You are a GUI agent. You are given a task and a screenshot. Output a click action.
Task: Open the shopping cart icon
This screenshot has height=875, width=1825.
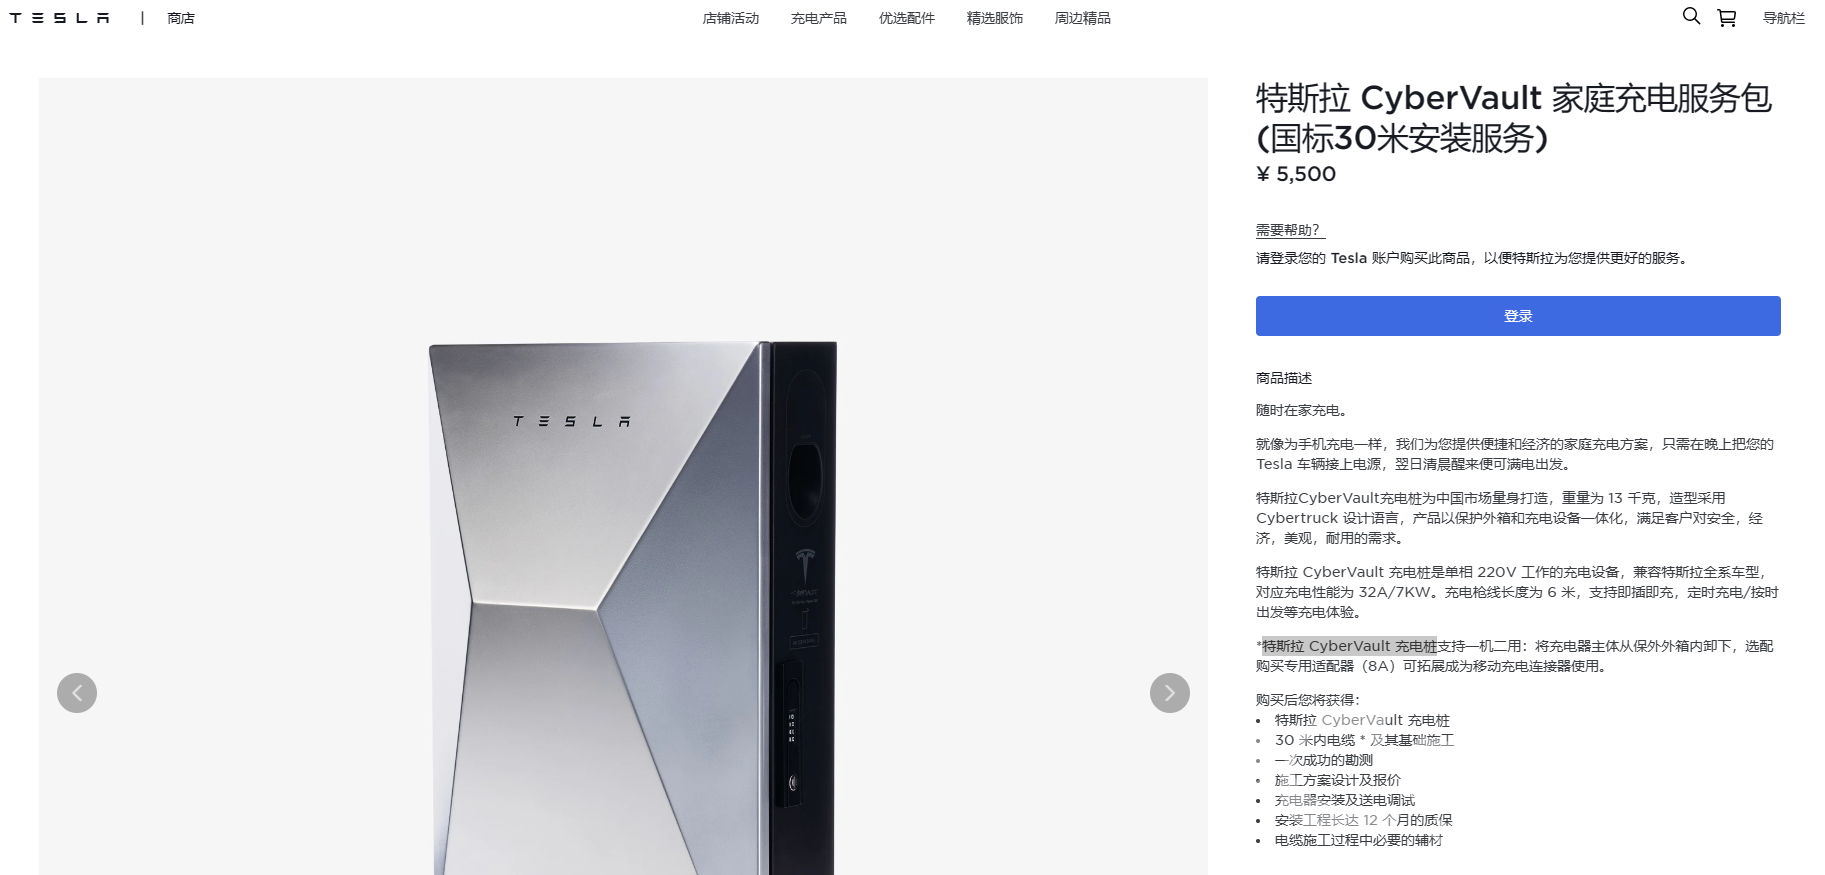pos(1727,18)
